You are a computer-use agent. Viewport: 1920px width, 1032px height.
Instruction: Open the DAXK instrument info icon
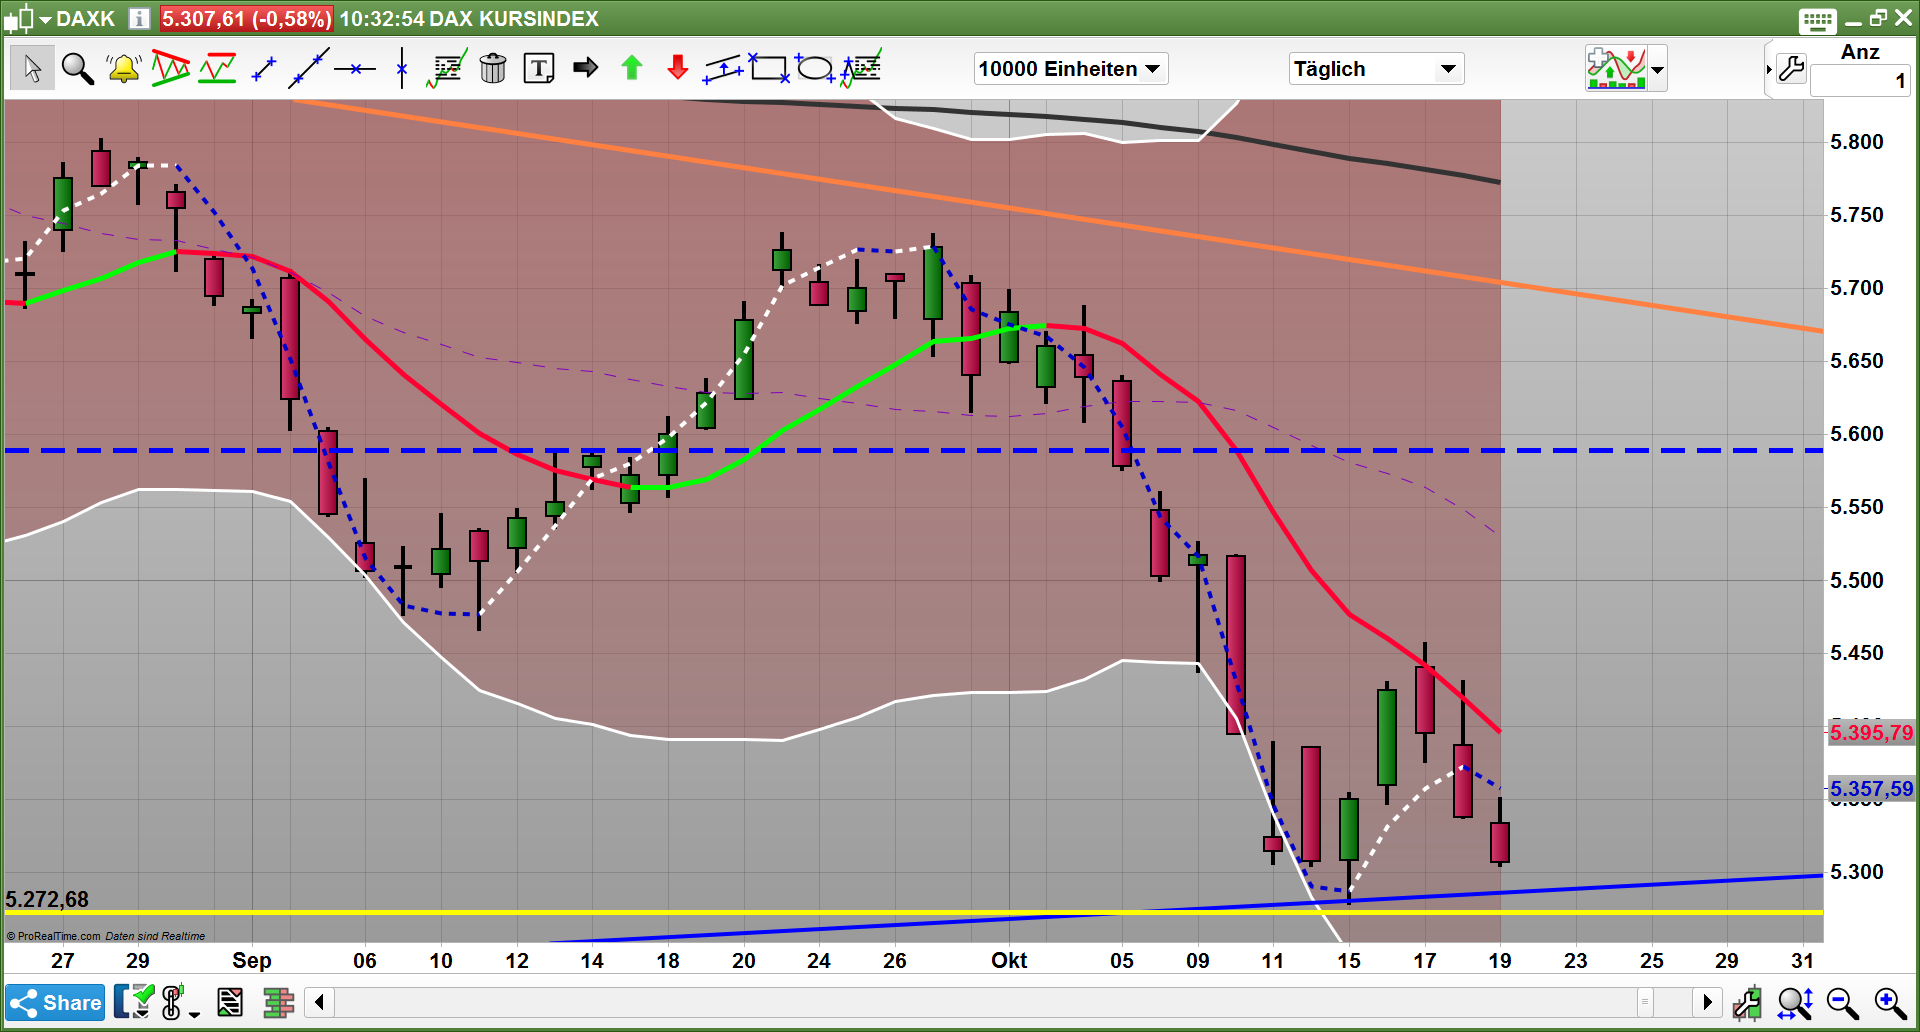tap(140, 18)
